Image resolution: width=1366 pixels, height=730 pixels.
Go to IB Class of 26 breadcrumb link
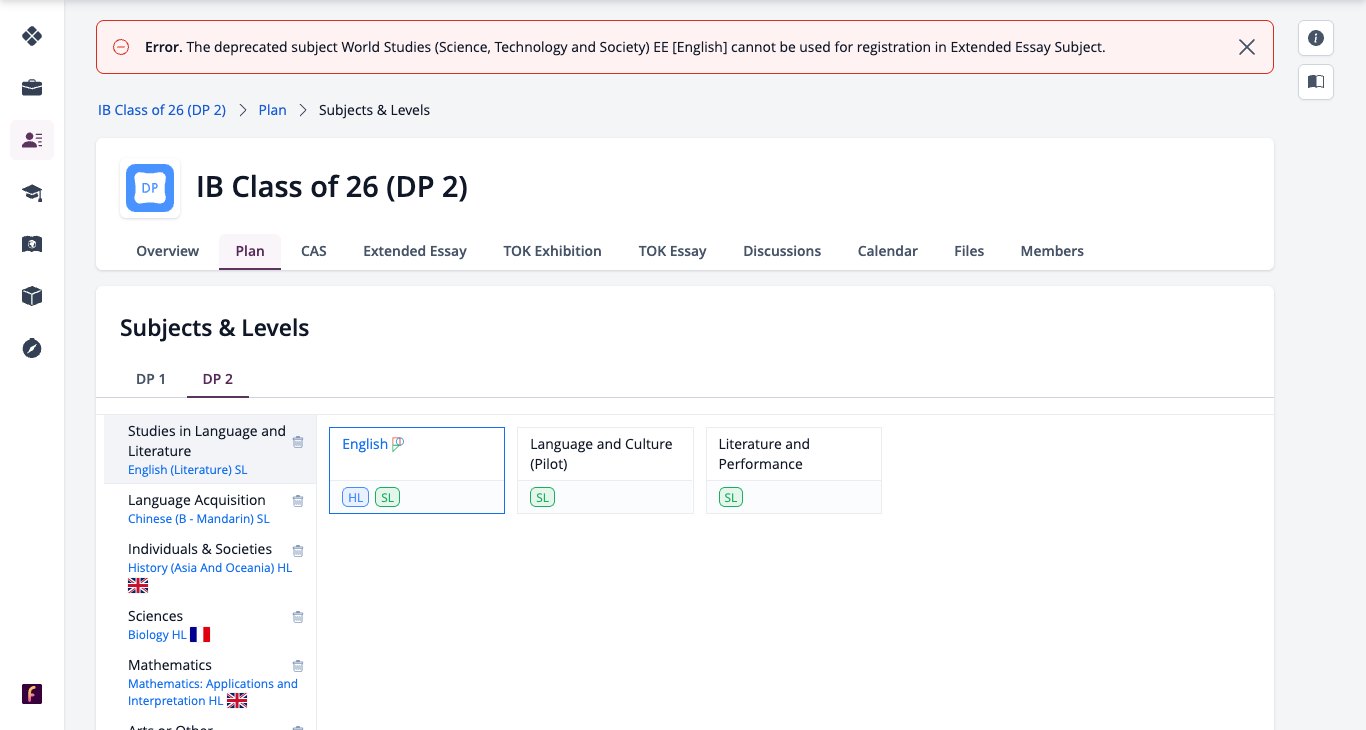[162, 110]
